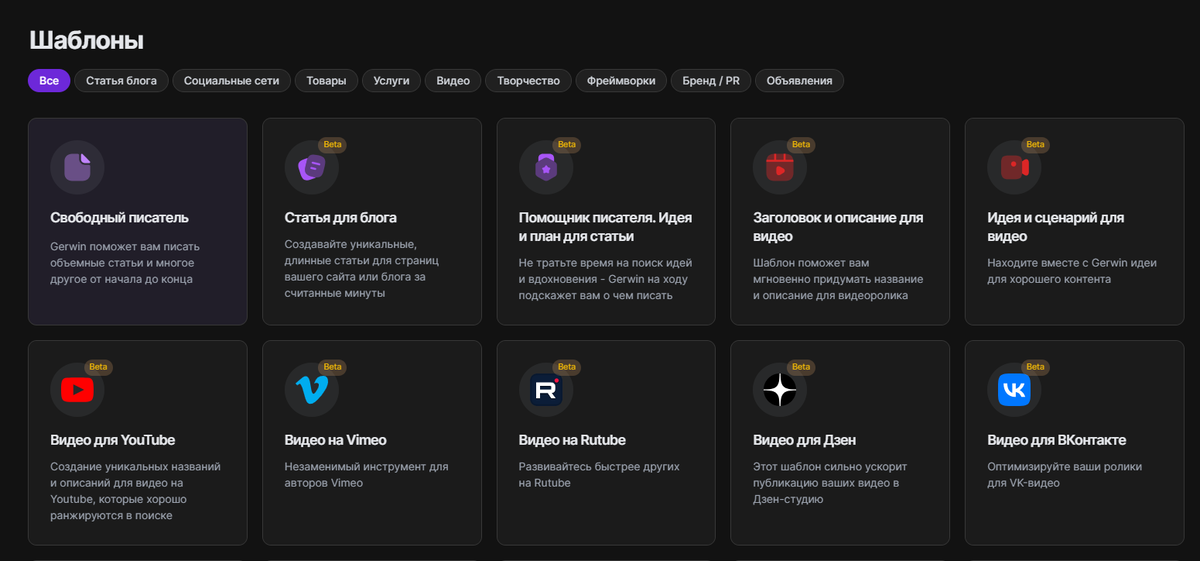Click the Свободный писатель note icon
This screenshot has height=561, width=1200.
[x=77, y=167]
